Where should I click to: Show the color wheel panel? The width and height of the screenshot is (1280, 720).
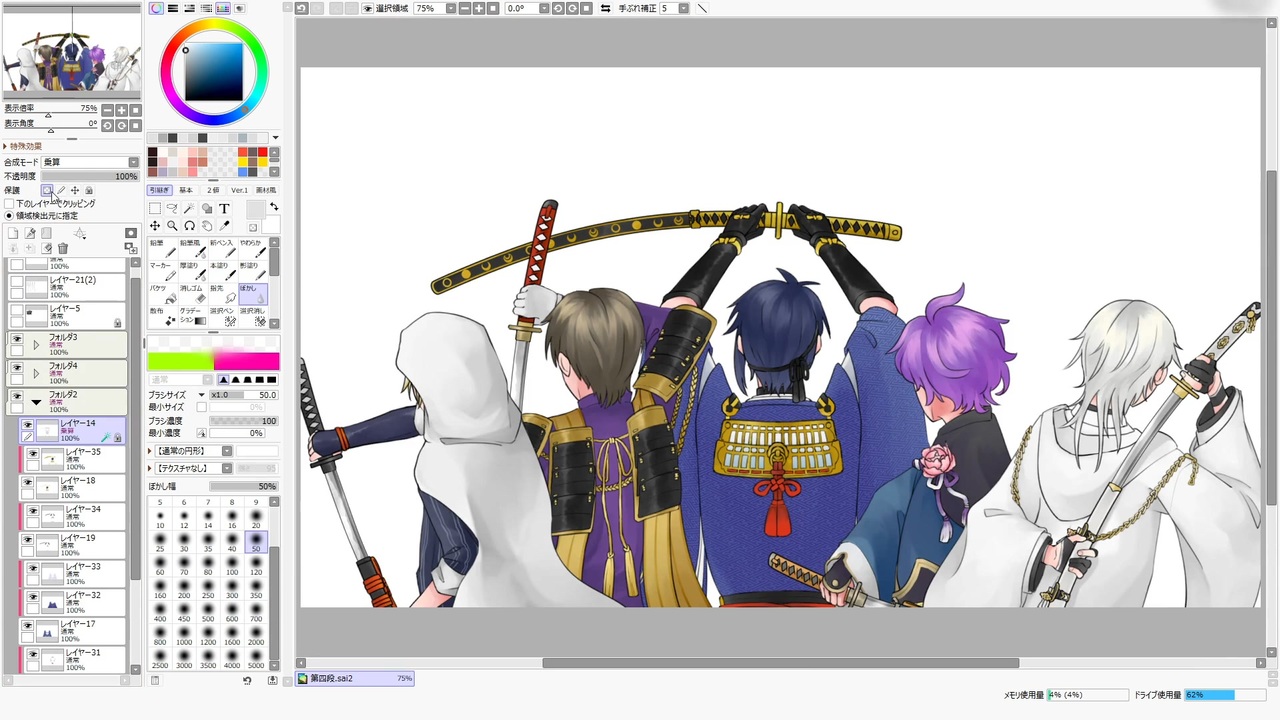tap(157, 8)
